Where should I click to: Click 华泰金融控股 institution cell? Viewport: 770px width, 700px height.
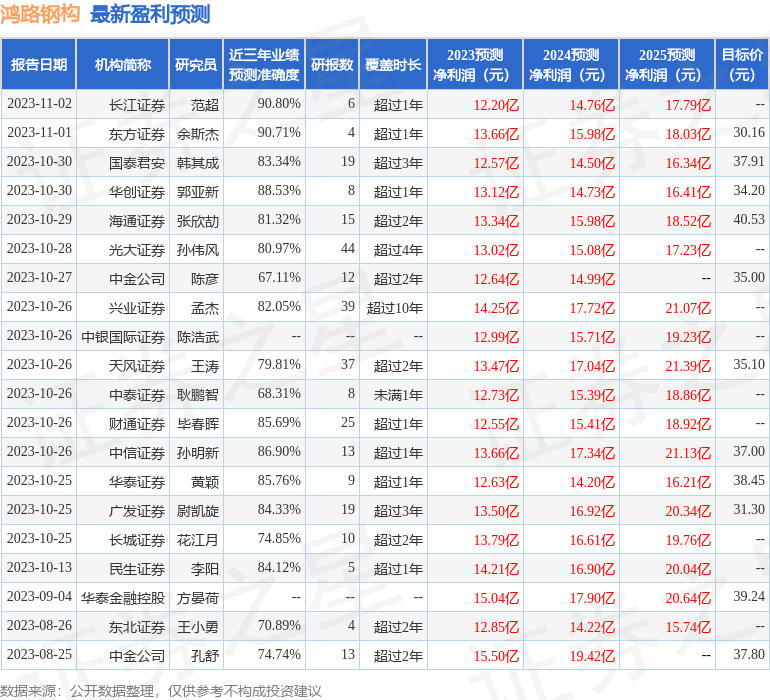[123, 598]
